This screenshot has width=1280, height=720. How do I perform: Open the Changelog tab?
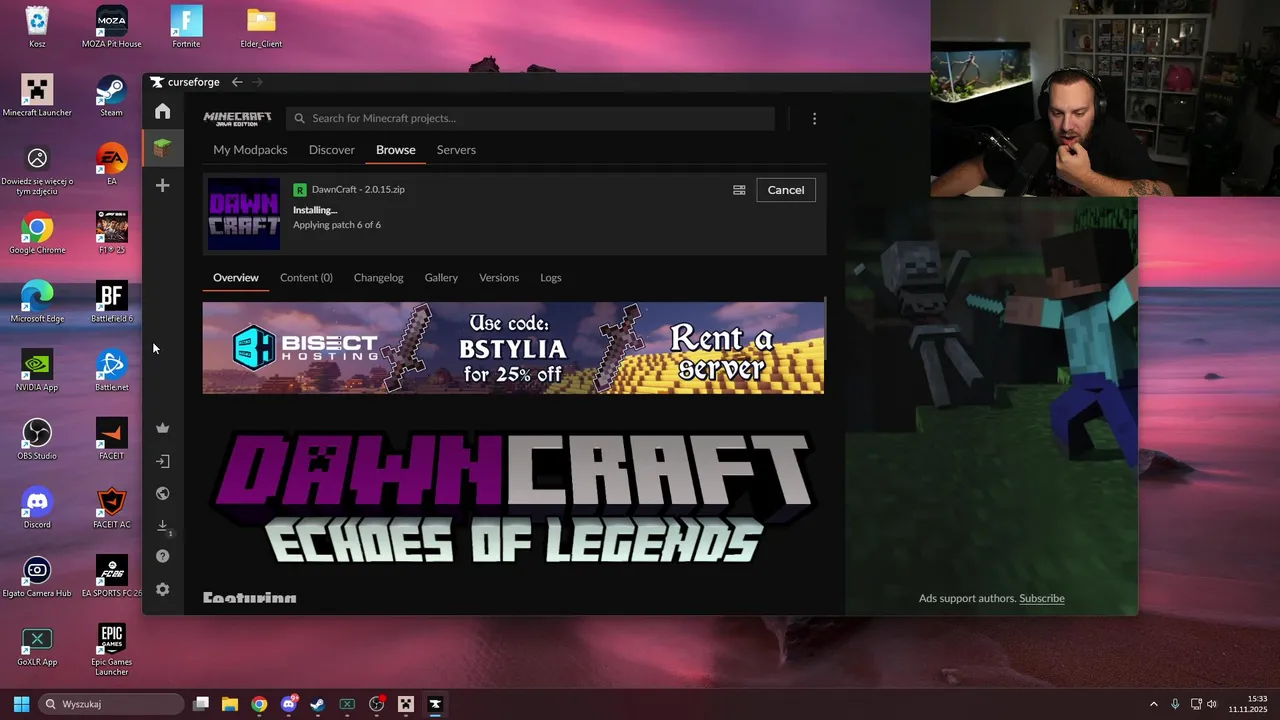(379, 278)
